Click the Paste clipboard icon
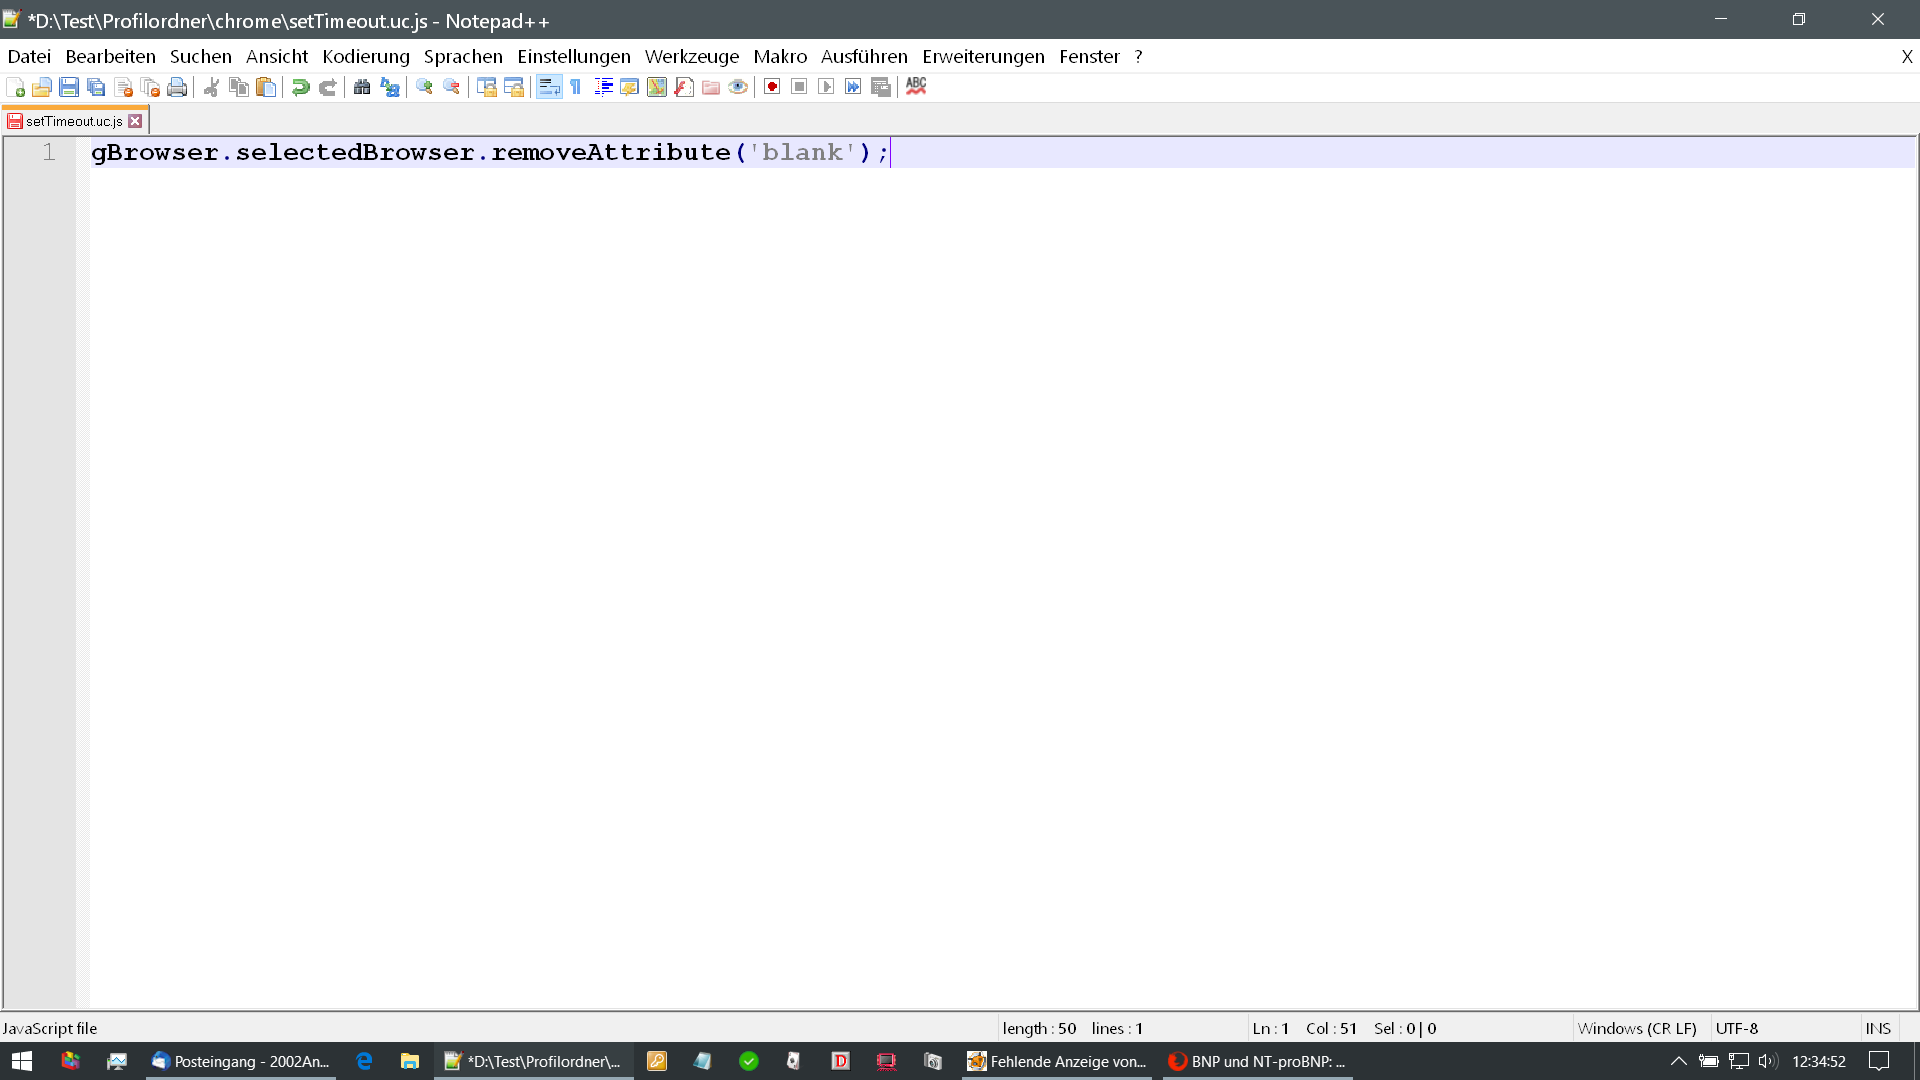1920x1080 pixels. (x=266, y=87)
